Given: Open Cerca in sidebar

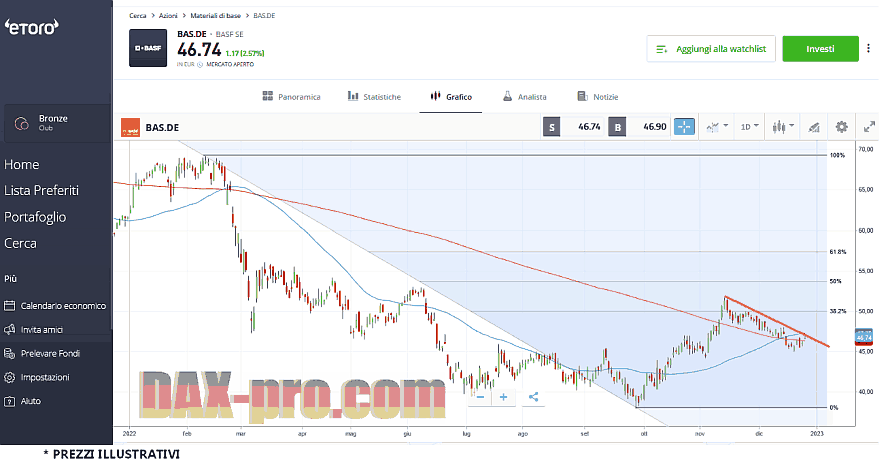Looking at the screenshot, I should [x=20, y=243].
